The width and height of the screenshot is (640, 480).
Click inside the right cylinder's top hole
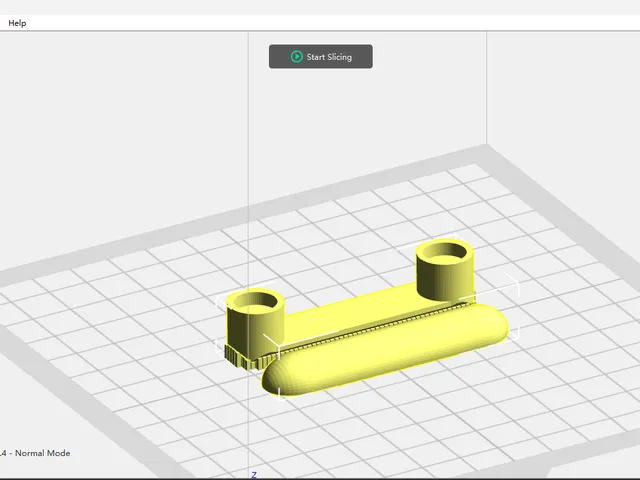445,251
